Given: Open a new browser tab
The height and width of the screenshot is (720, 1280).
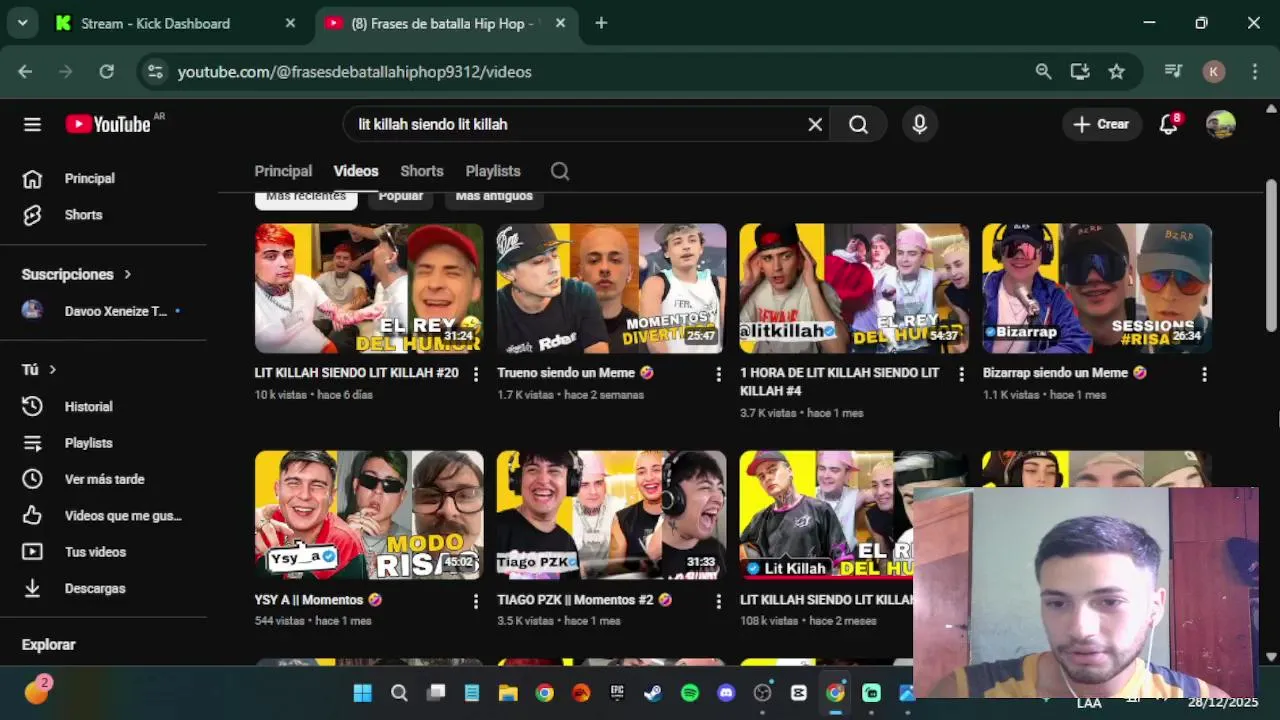Looking at the screenshot, I should click(x=601, y=23).
